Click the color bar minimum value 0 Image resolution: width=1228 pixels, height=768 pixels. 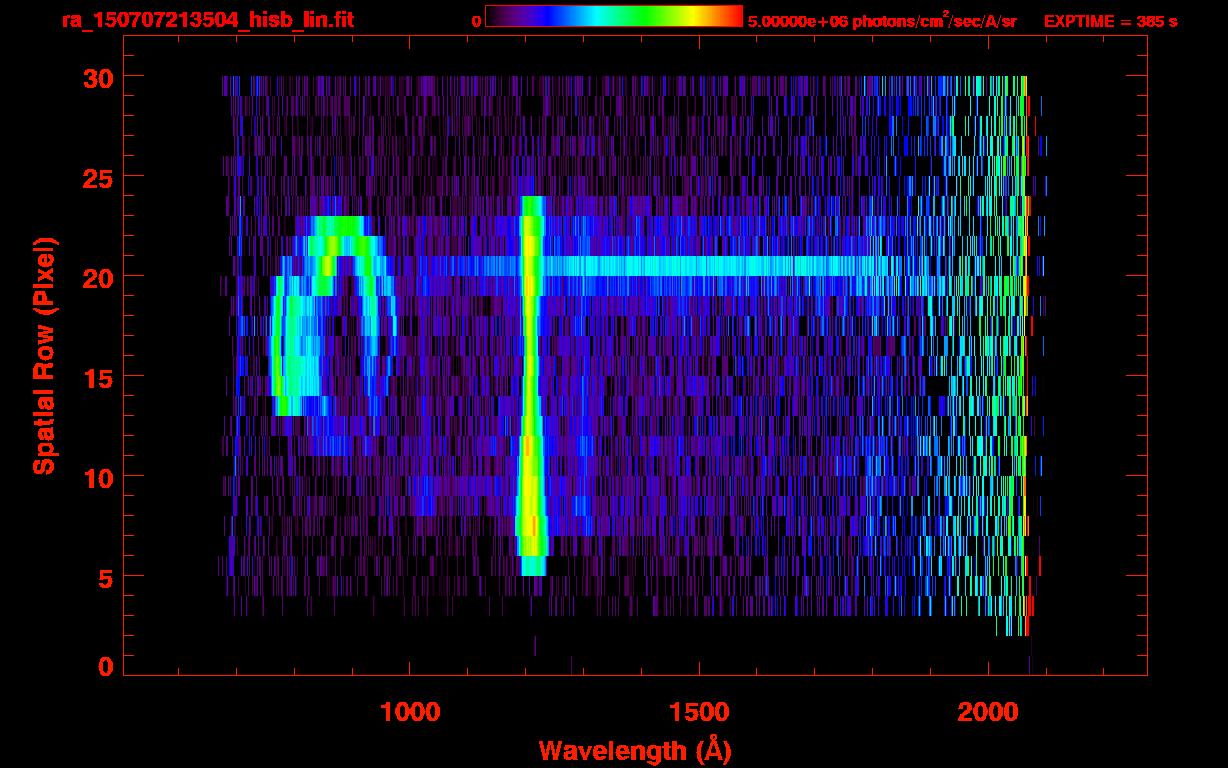click(x=476, y=21)
